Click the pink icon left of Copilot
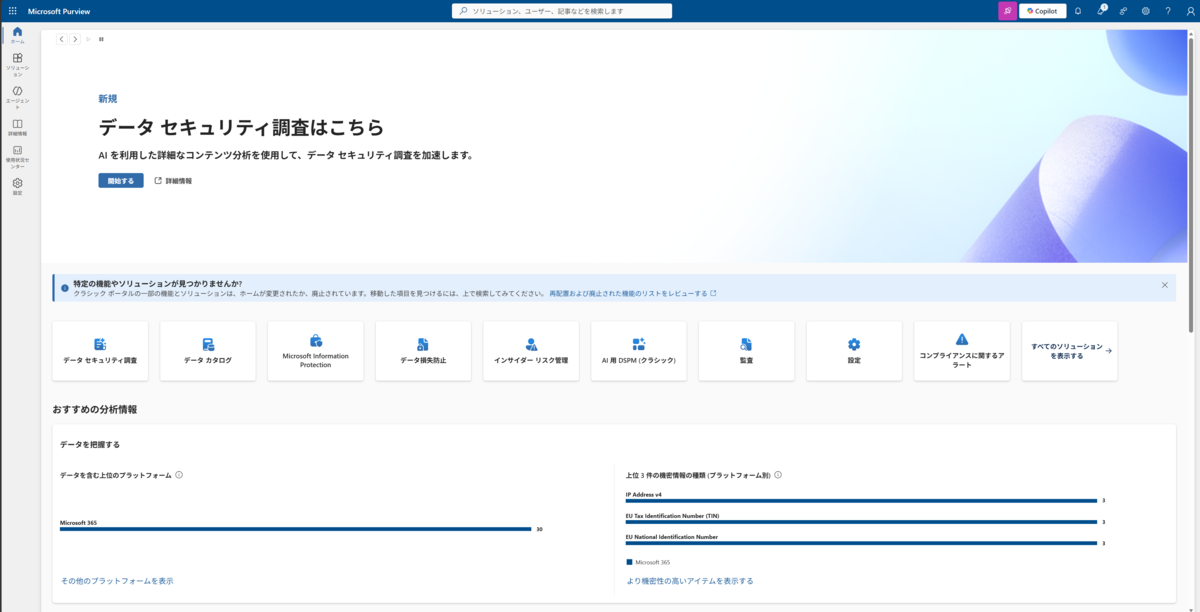Viewport: 1200px width, 612px height. click(1007, 11)
